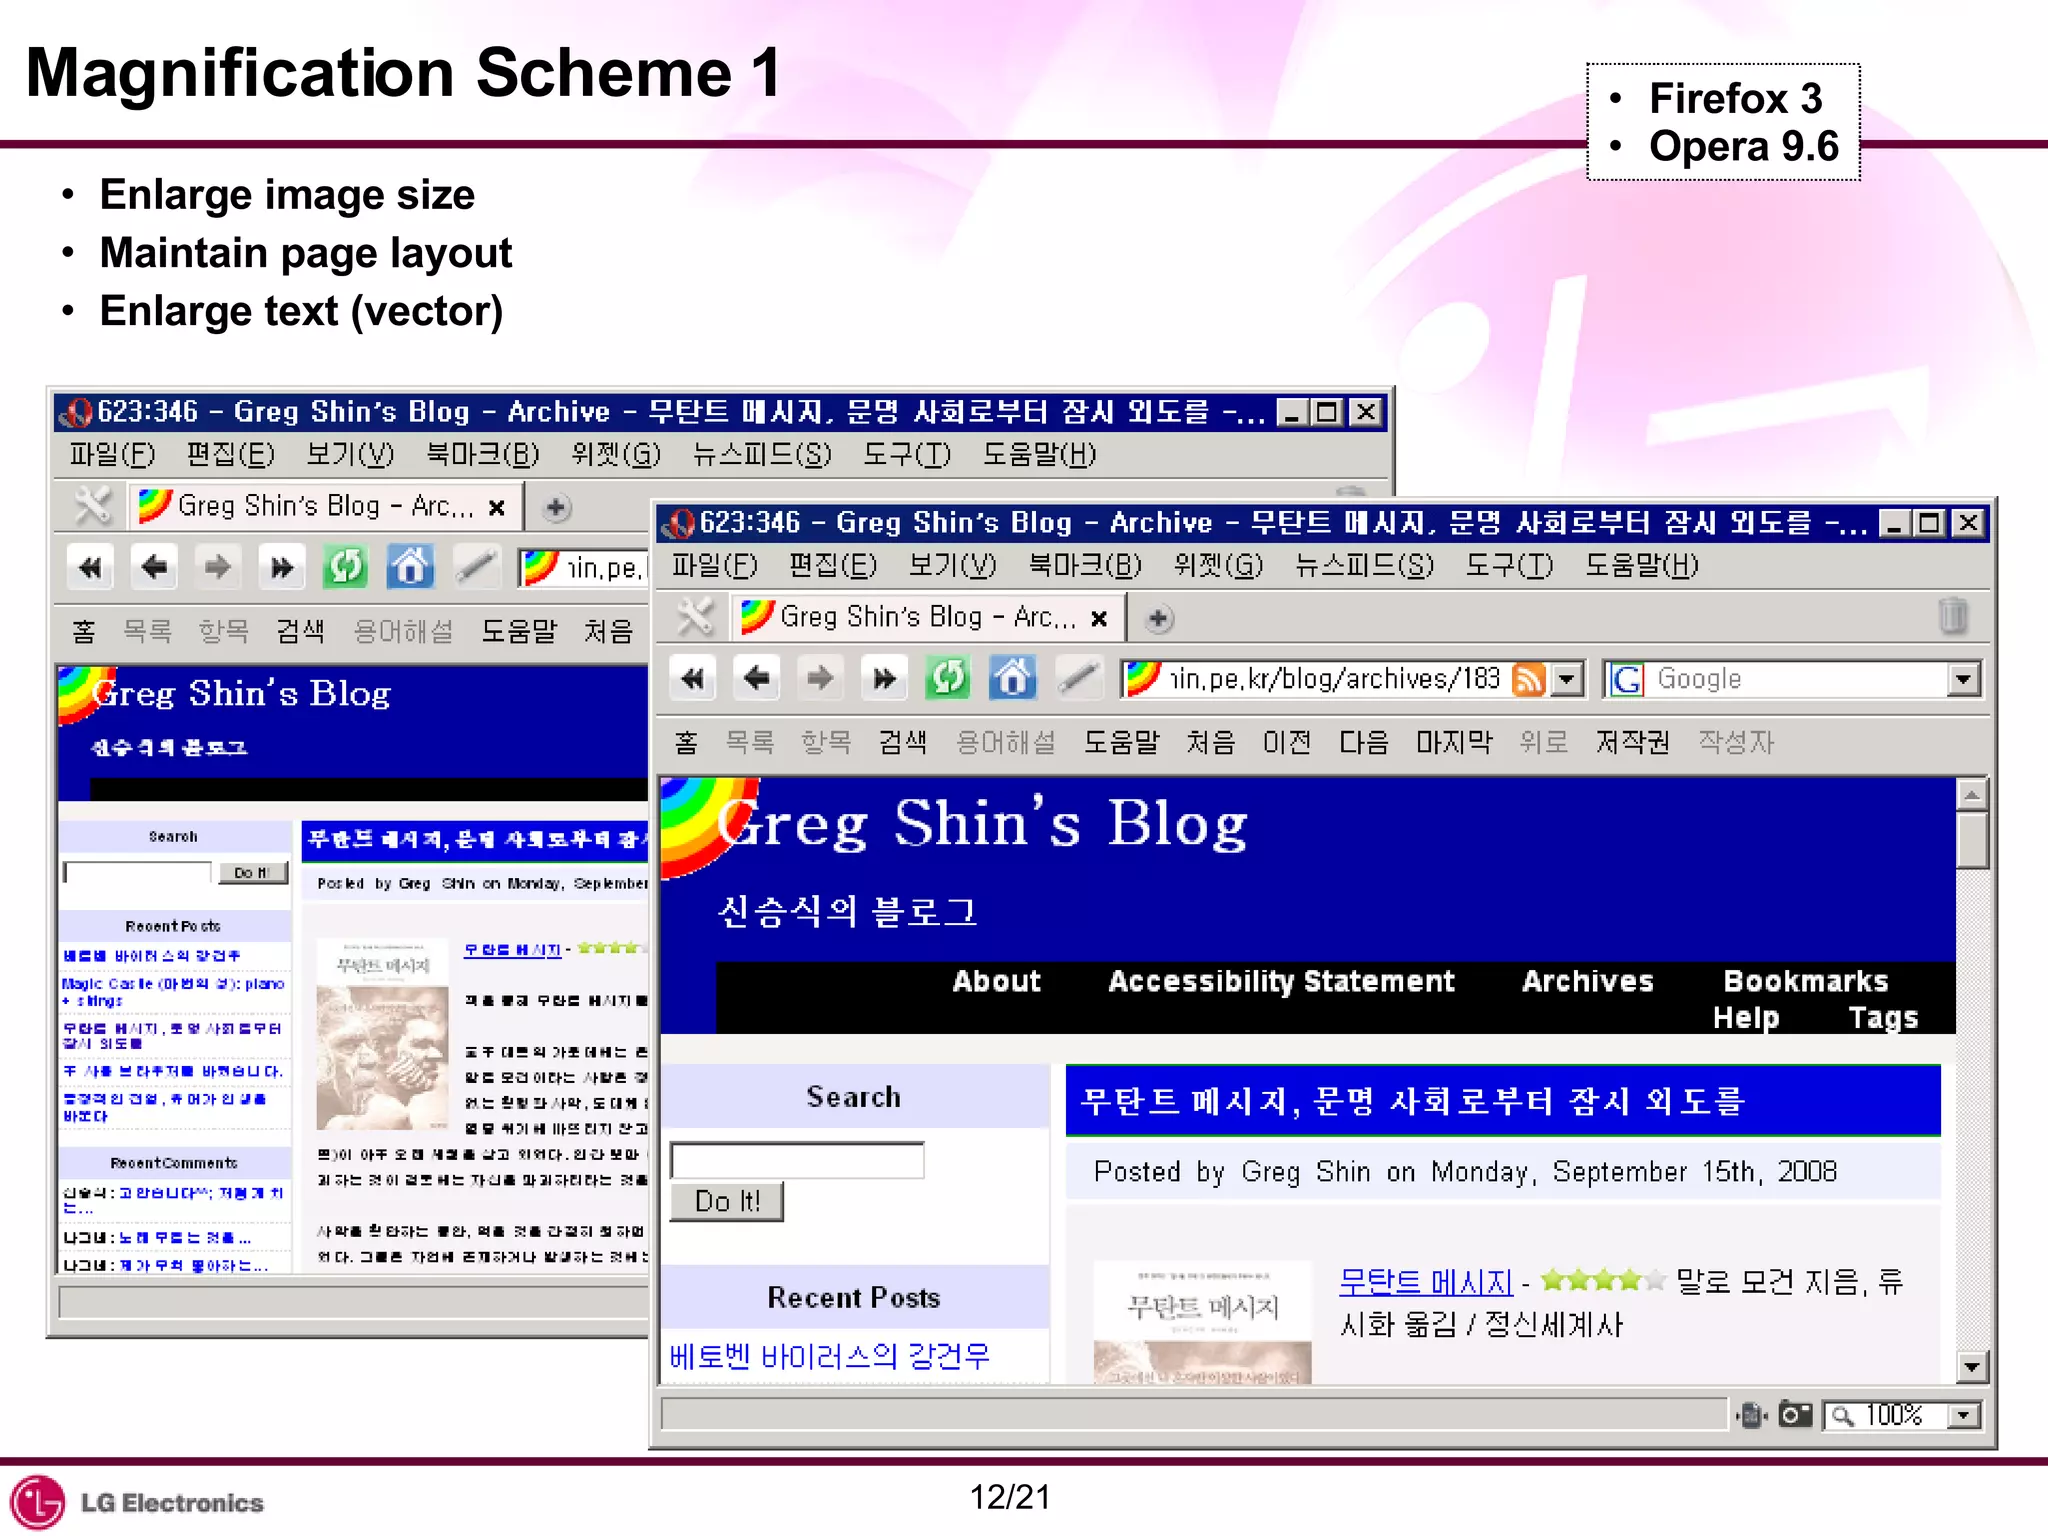Open the Tags link on the blog

(x=1884, y=1018)
